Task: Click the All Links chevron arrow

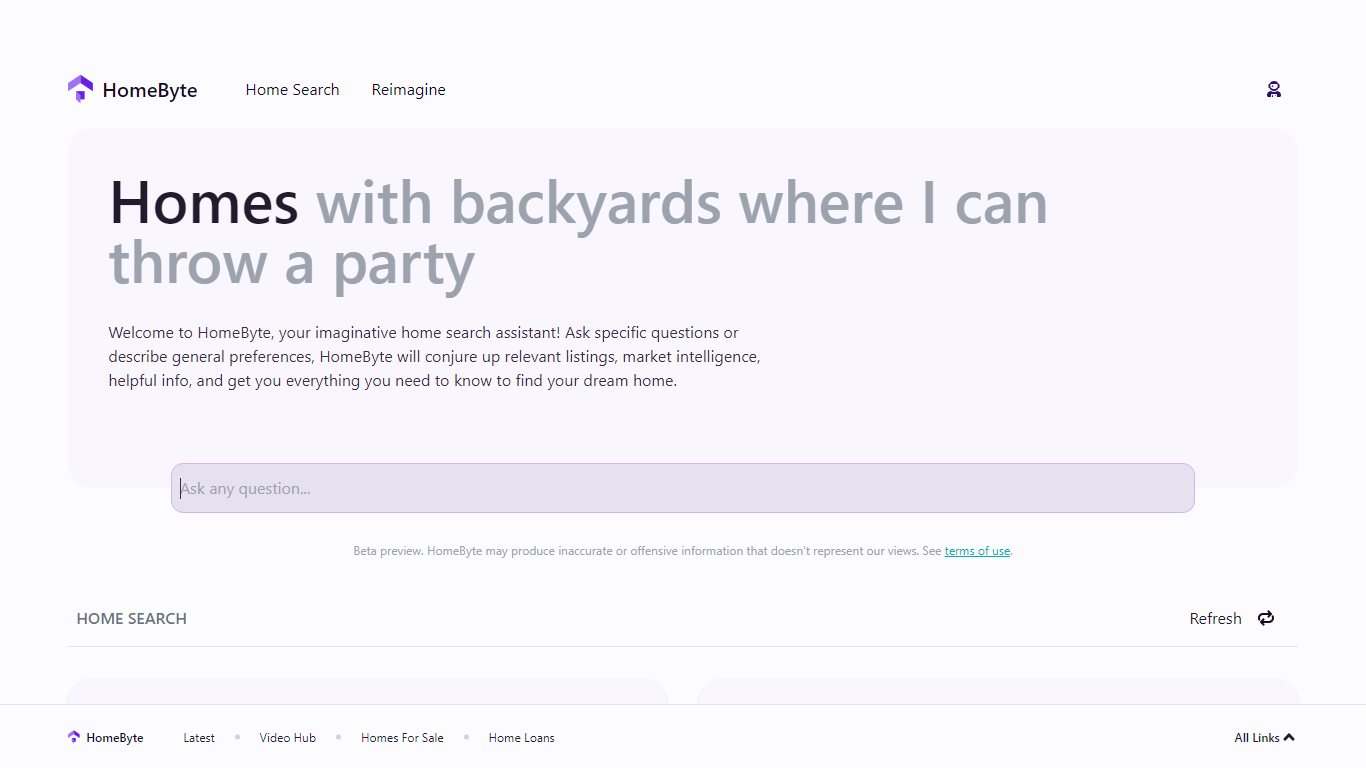Action: [1289, 738]
